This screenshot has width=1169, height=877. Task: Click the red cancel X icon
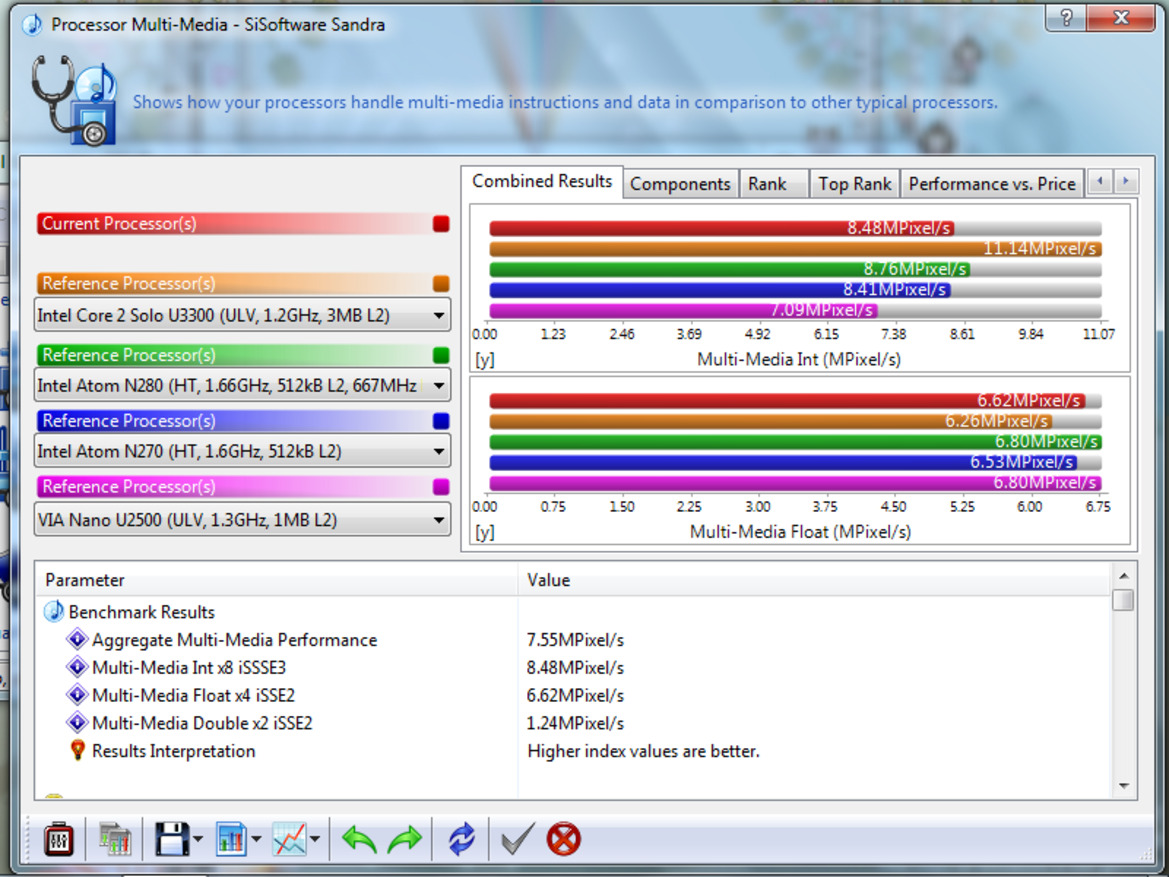pyautogui.click(x=564, y=840)
